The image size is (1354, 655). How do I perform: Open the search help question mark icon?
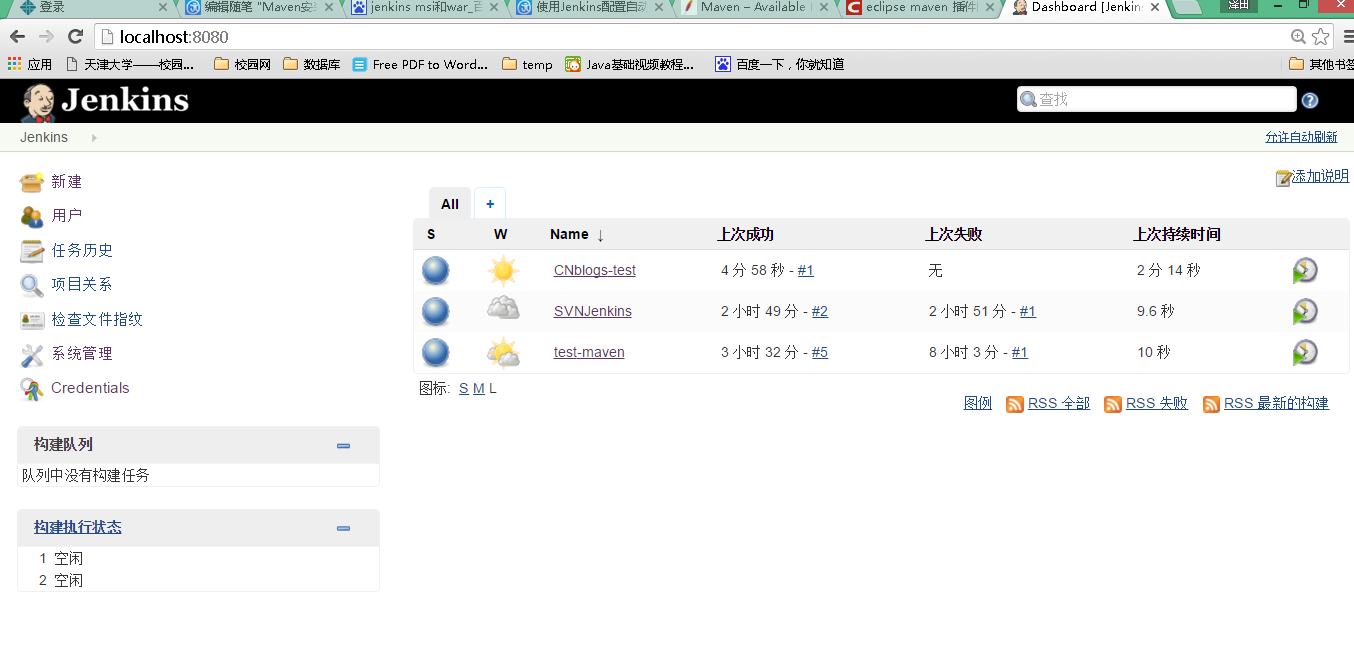coord(1310,100)
